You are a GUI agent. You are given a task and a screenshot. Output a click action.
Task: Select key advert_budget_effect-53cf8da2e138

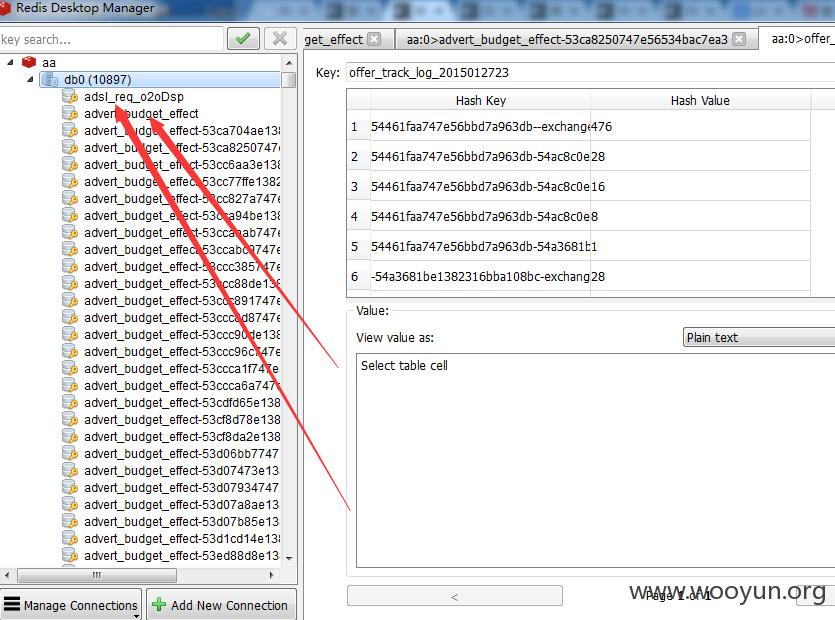click(182, 437)
